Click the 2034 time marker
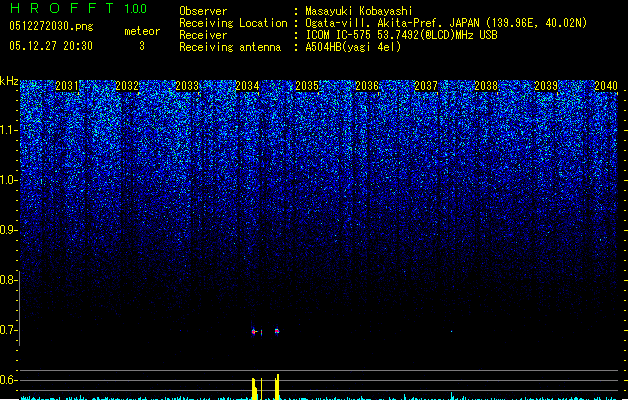The height and width of the screenshot is (400, 629). click(x=247, y=86)
